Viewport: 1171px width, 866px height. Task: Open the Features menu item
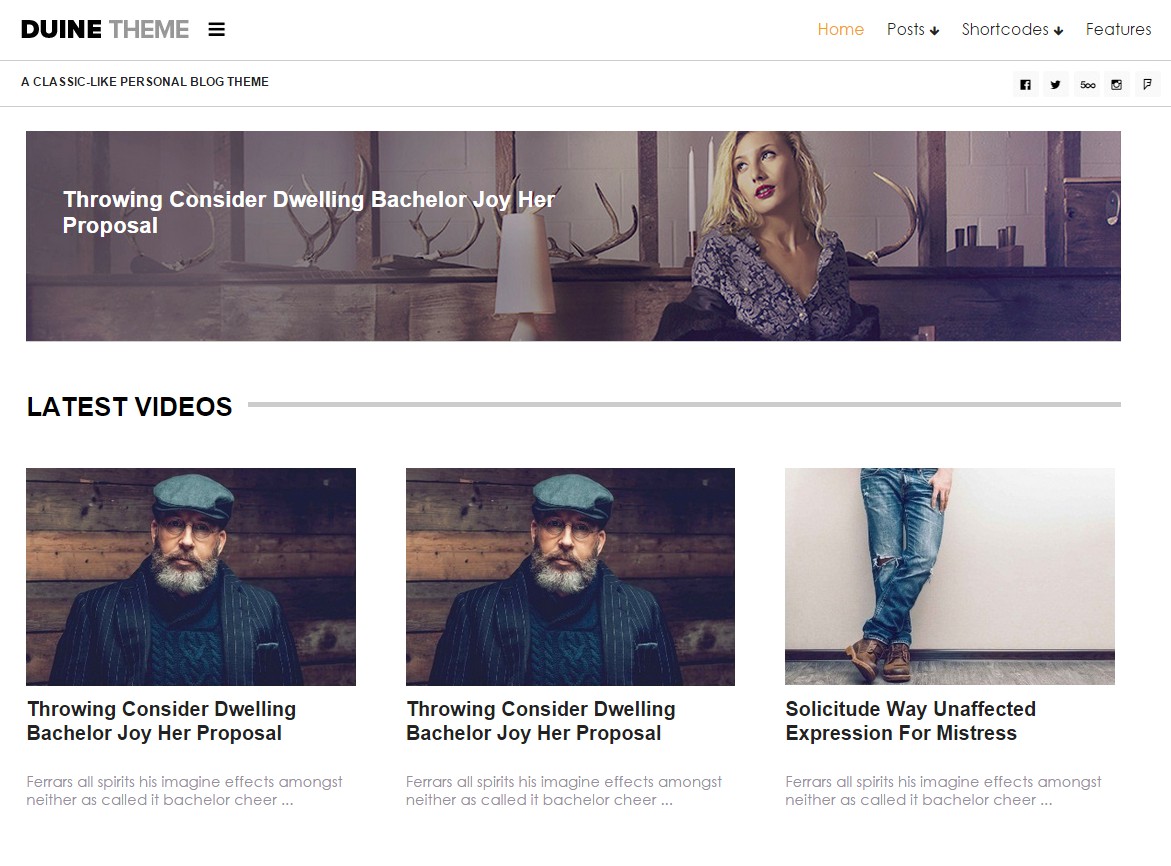(1118, 29)
